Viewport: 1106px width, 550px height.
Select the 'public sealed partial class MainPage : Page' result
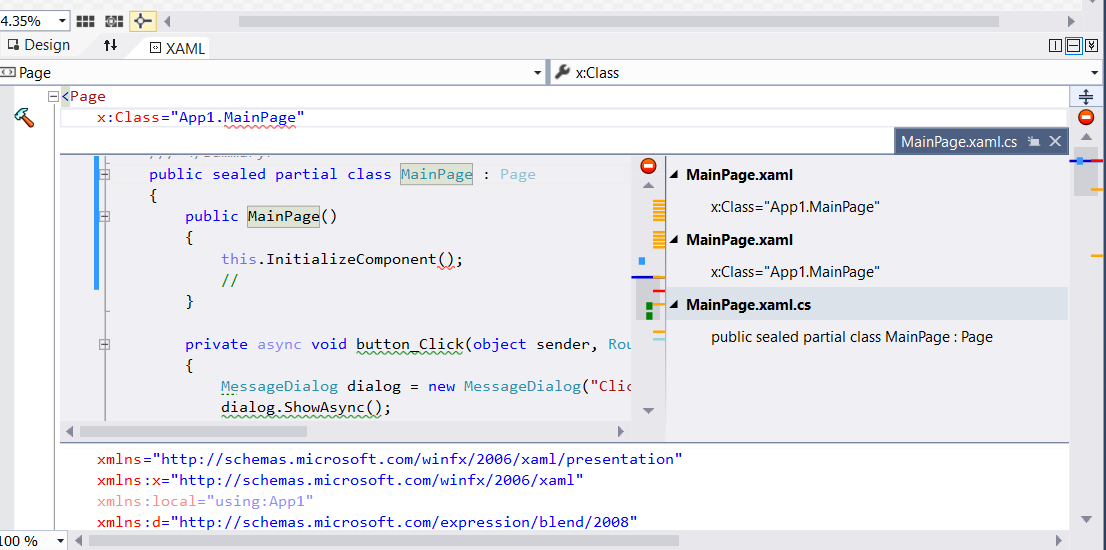click(x=851, y=337)
